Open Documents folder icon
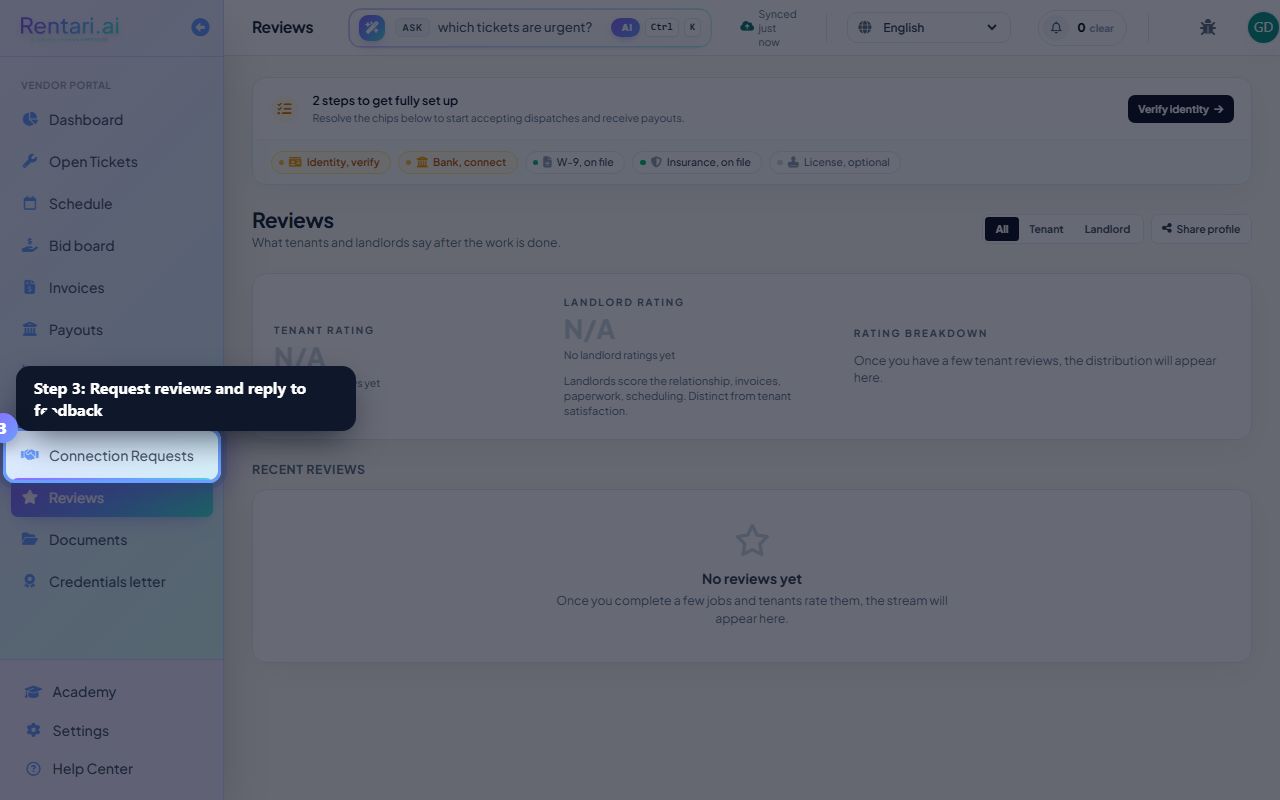 [x=30, y=540]
